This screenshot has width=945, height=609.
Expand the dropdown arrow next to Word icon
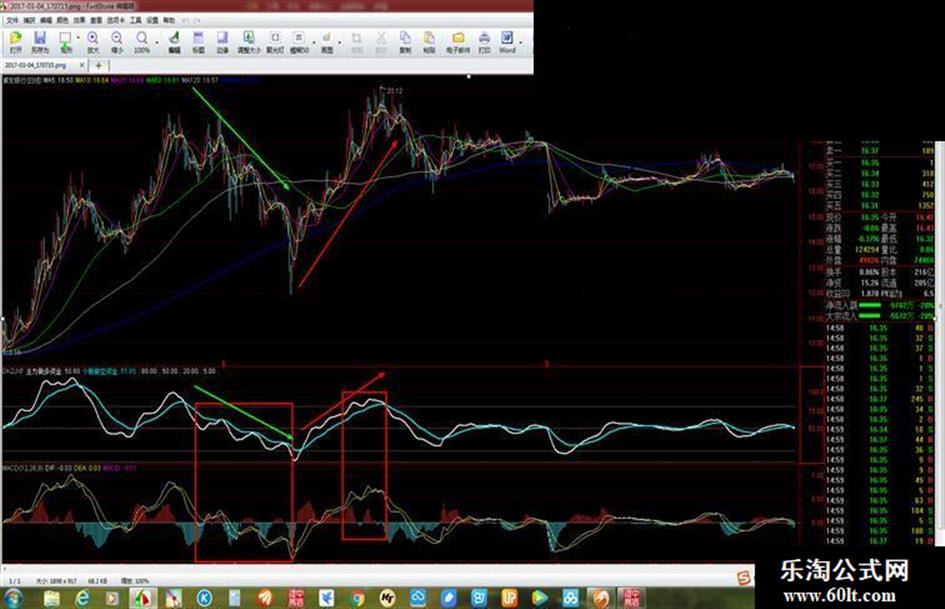click(x=521, y=42)
